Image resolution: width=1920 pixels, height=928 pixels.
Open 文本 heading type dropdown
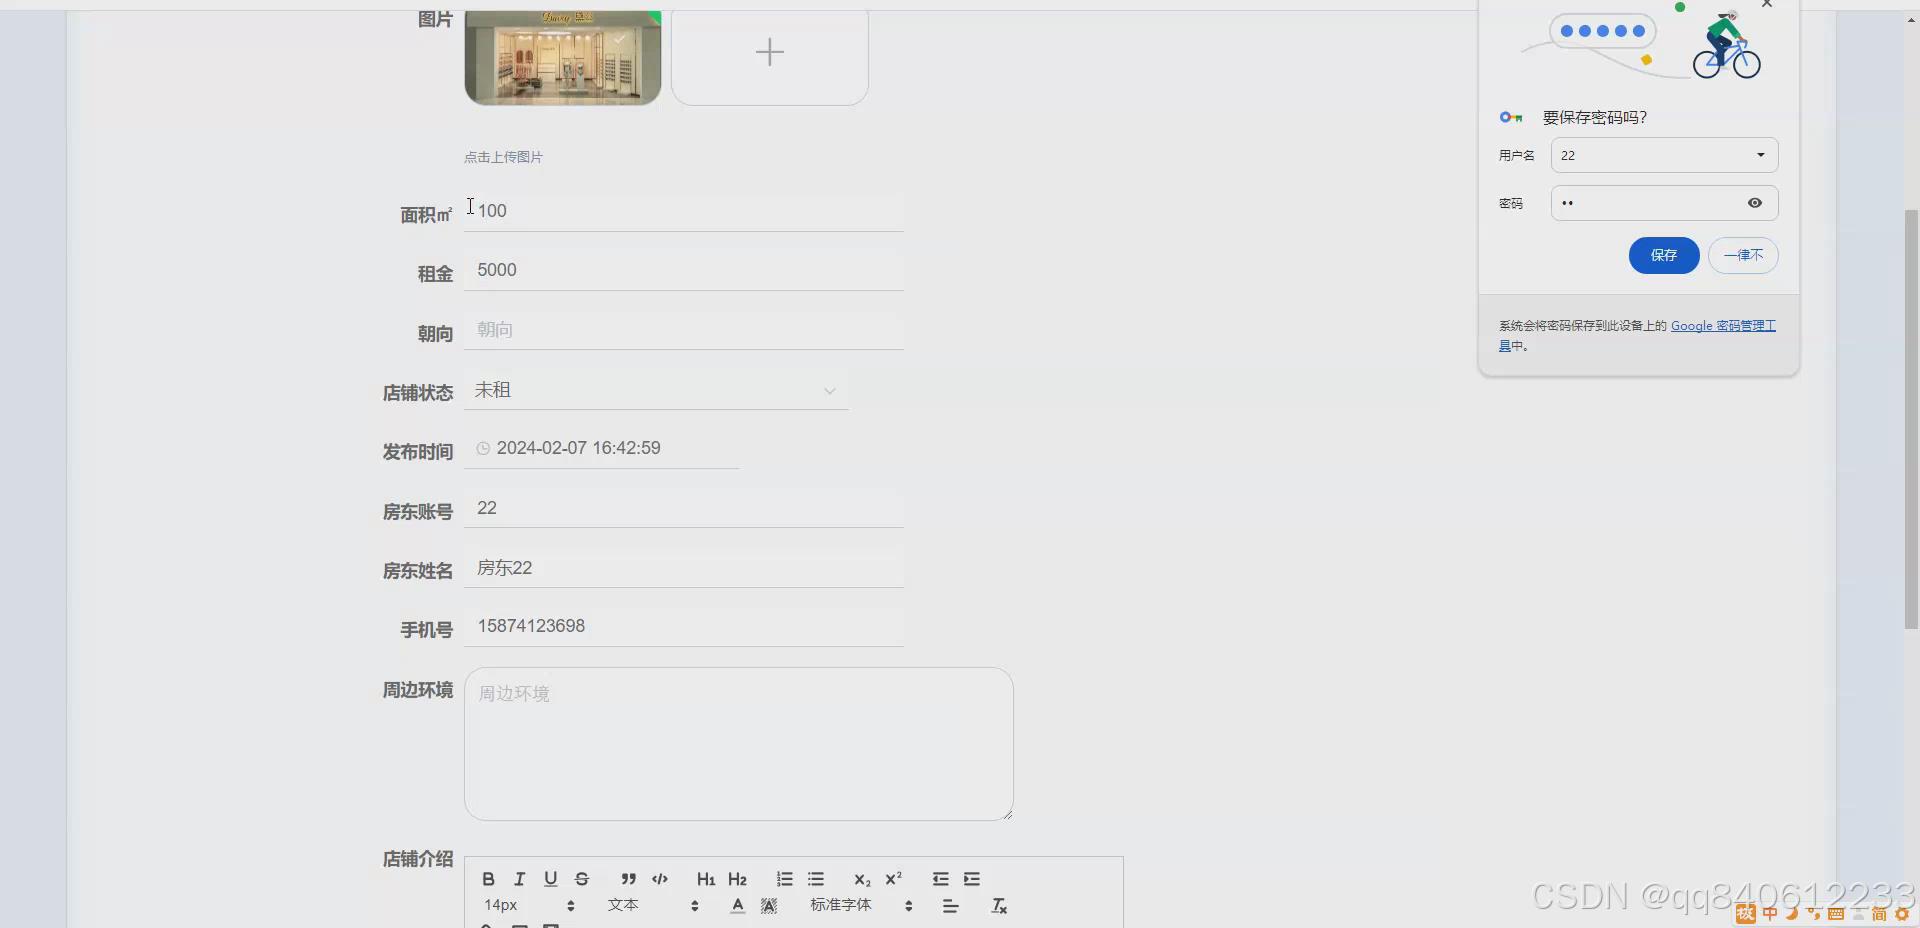[653, 905]
